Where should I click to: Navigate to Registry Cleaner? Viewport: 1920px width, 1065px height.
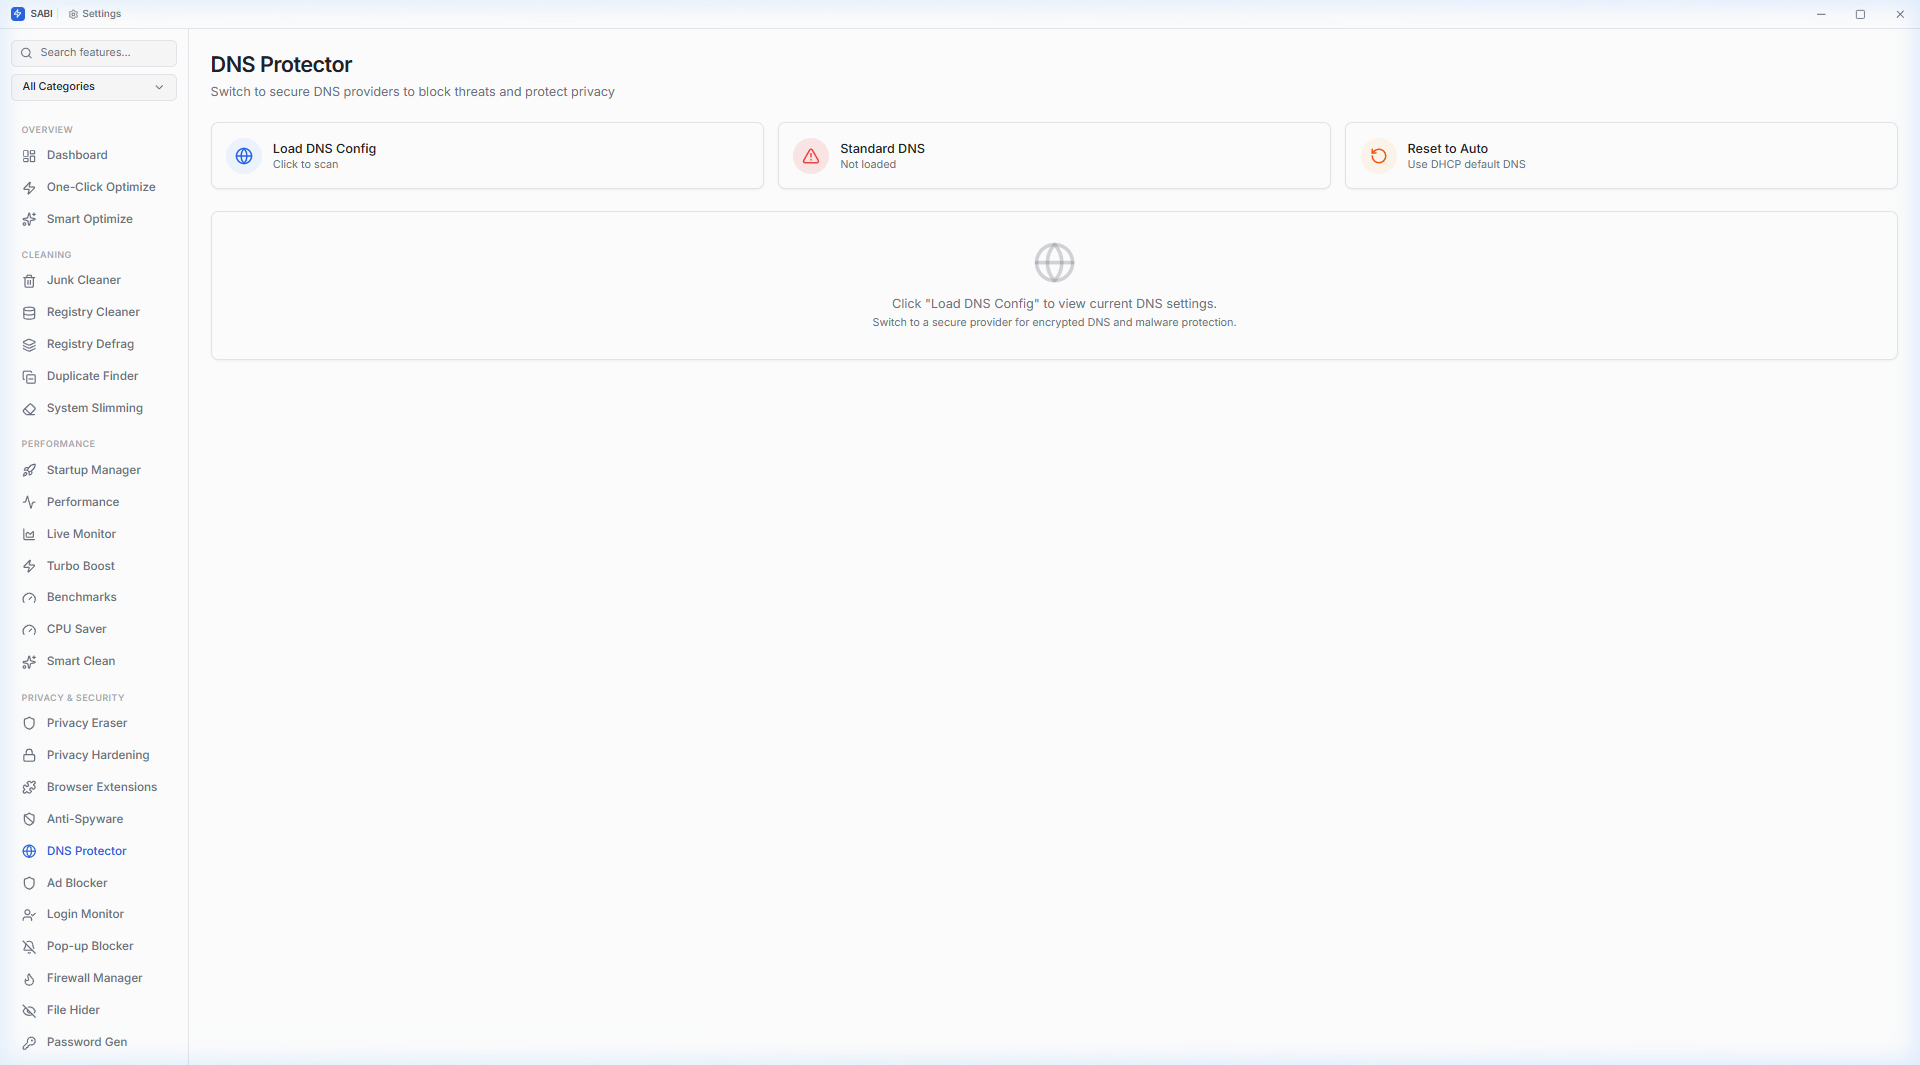[x=93, y=312]
